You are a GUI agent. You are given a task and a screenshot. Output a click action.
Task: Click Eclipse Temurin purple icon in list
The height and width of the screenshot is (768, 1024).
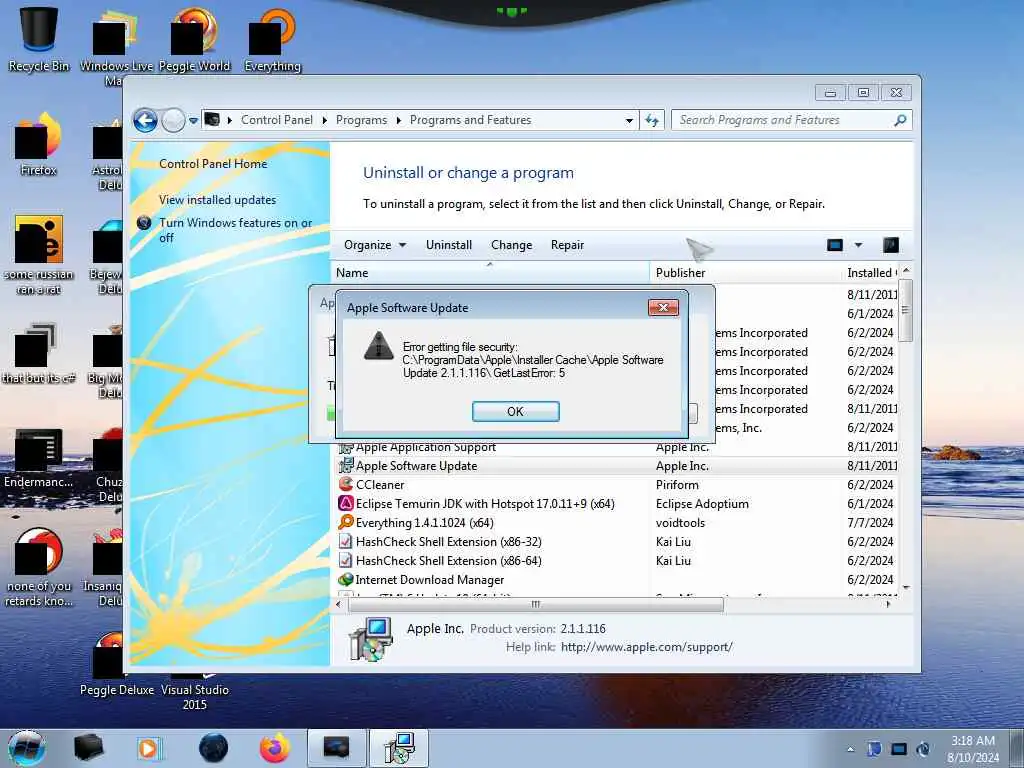pos(345,503)
